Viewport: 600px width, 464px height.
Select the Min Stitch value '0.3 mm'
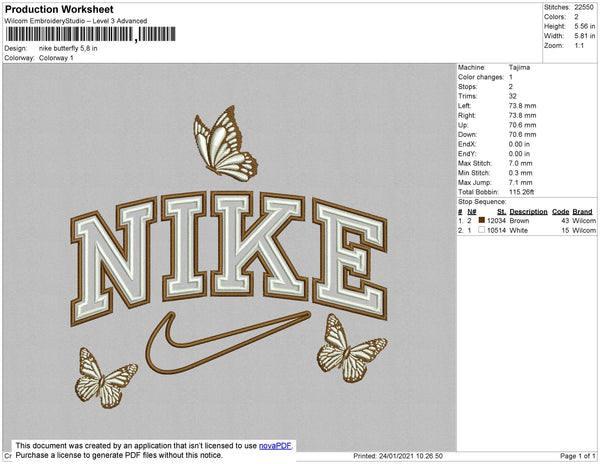[520, 173]
